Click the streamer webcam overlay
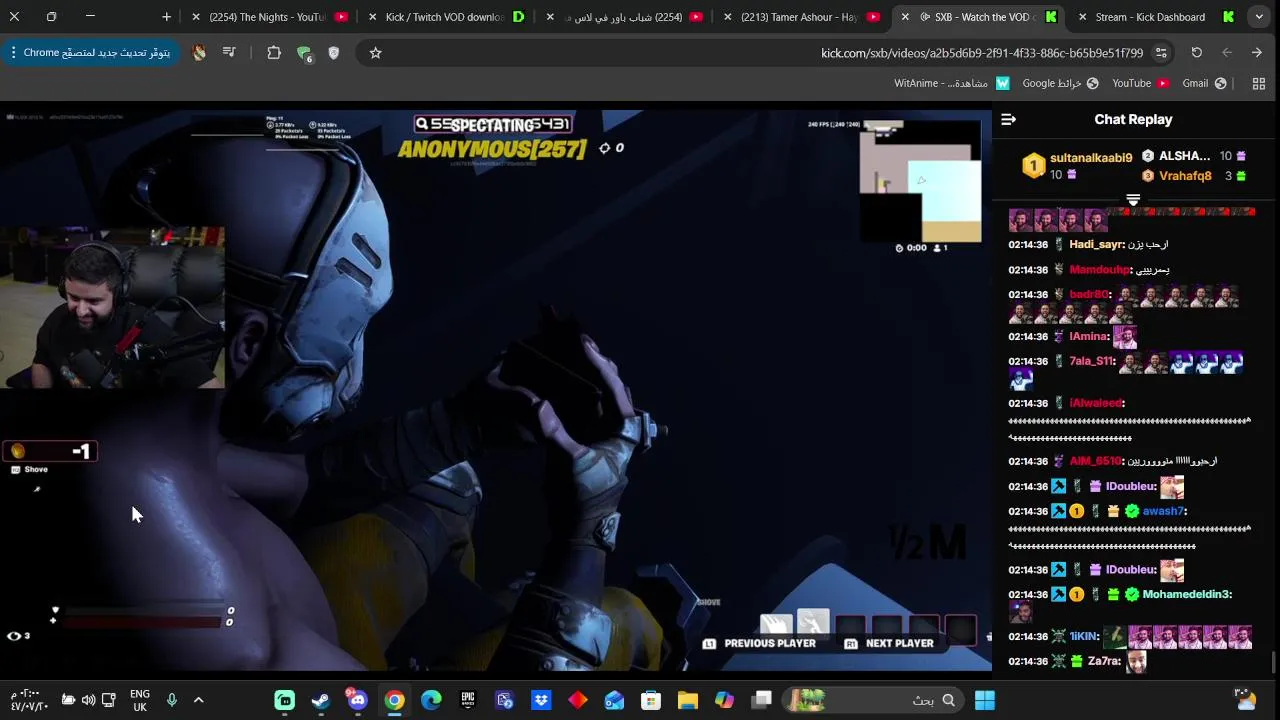1280x720 pixels. coord(112,308)
